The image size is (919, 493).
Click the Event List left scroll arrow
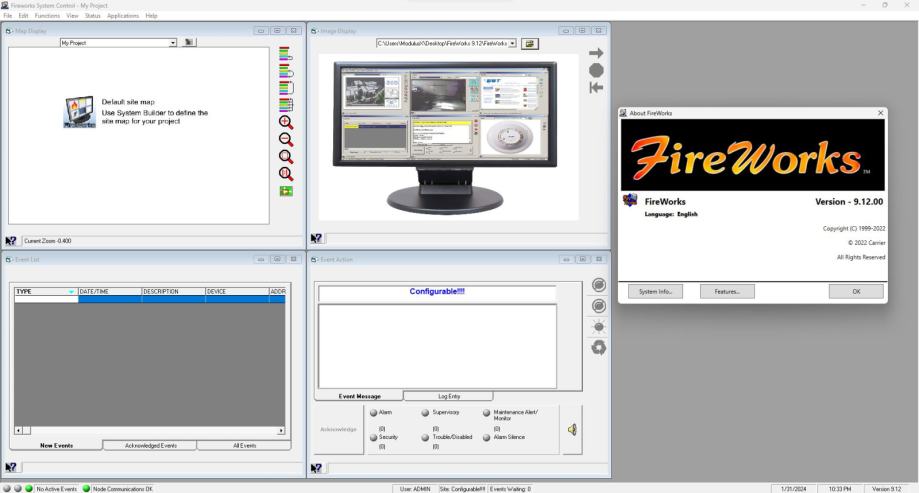[19, 430]
